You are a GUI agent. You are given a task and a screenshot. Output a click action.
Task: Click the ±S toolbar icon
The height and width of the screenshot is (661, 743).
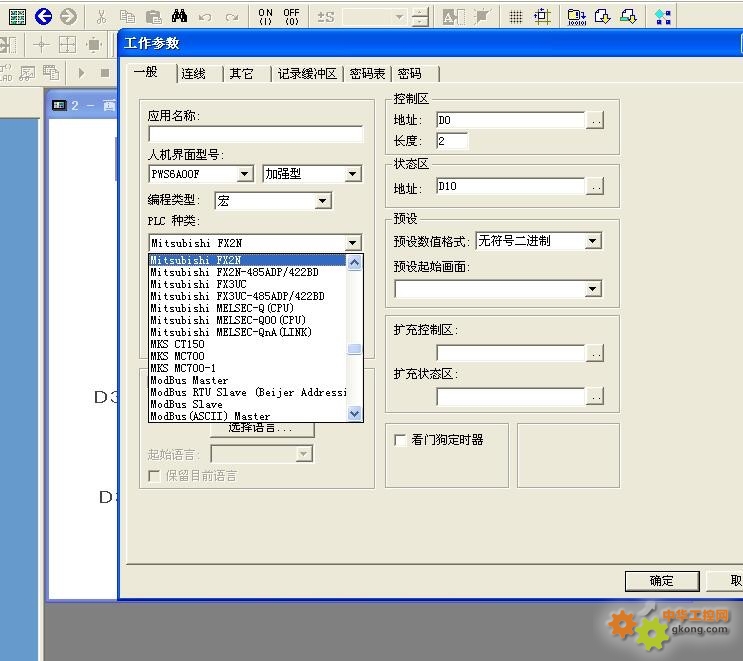point(326,18)
